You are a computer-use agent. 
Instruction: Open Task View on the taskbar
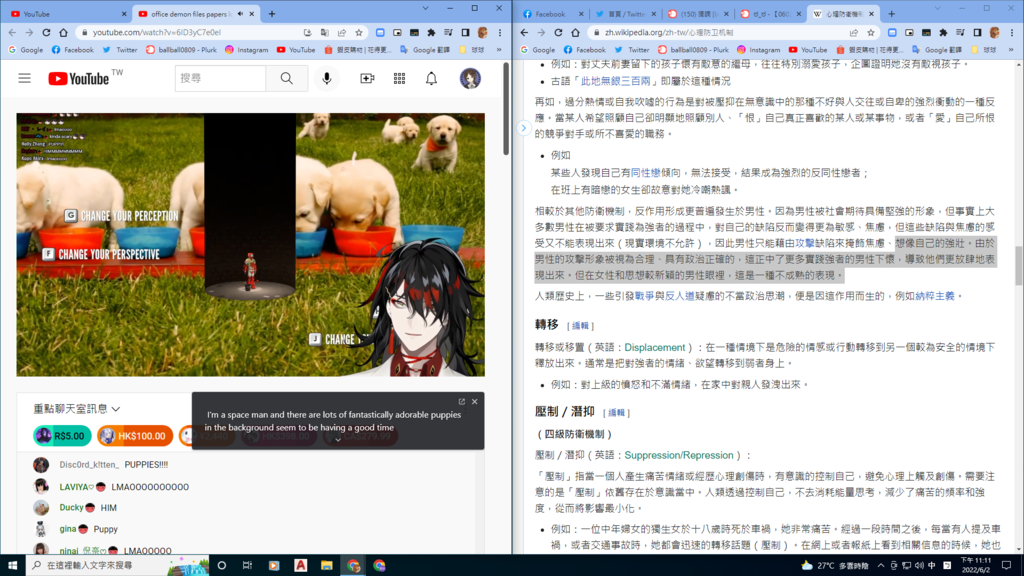tap(248, 566)
